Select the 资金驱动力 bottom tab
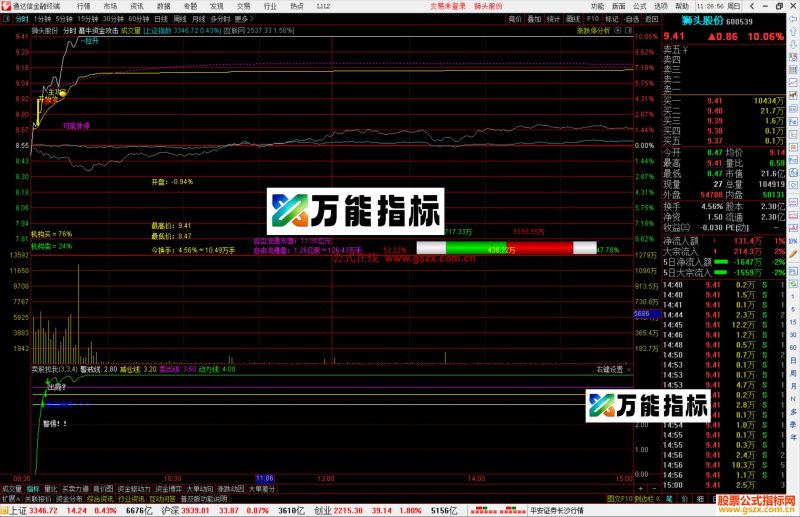 click(x=134, y=489)
